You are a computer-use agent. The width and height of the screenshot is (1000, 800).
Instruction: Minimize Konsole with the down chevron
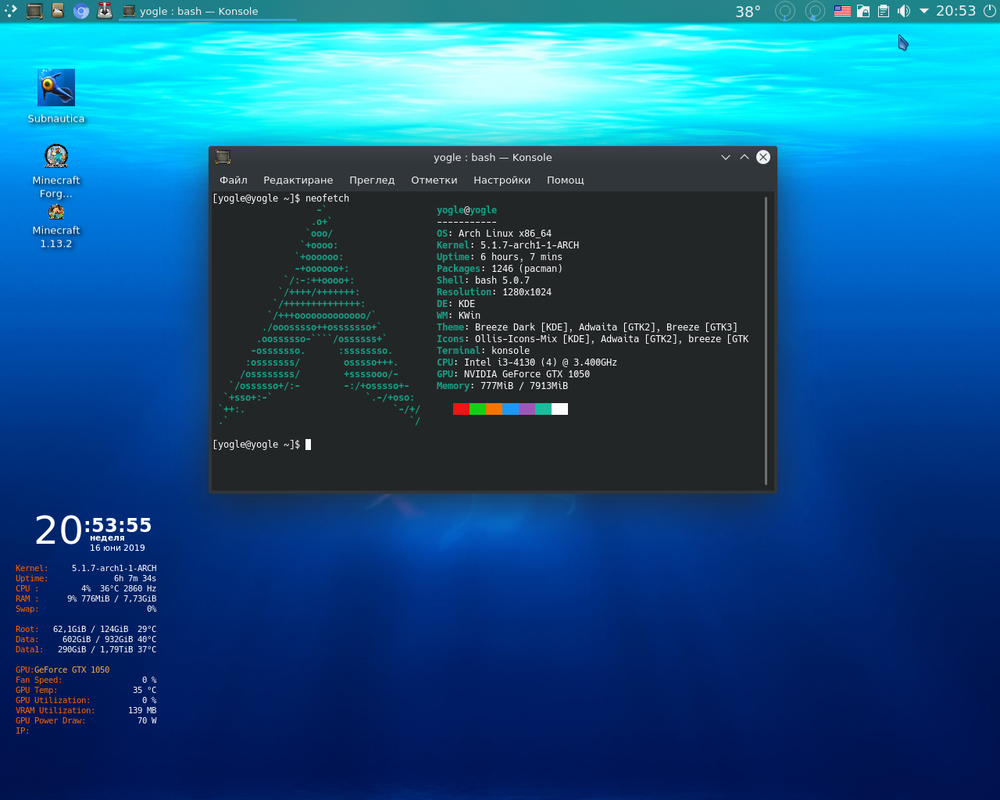coord(725,157)
